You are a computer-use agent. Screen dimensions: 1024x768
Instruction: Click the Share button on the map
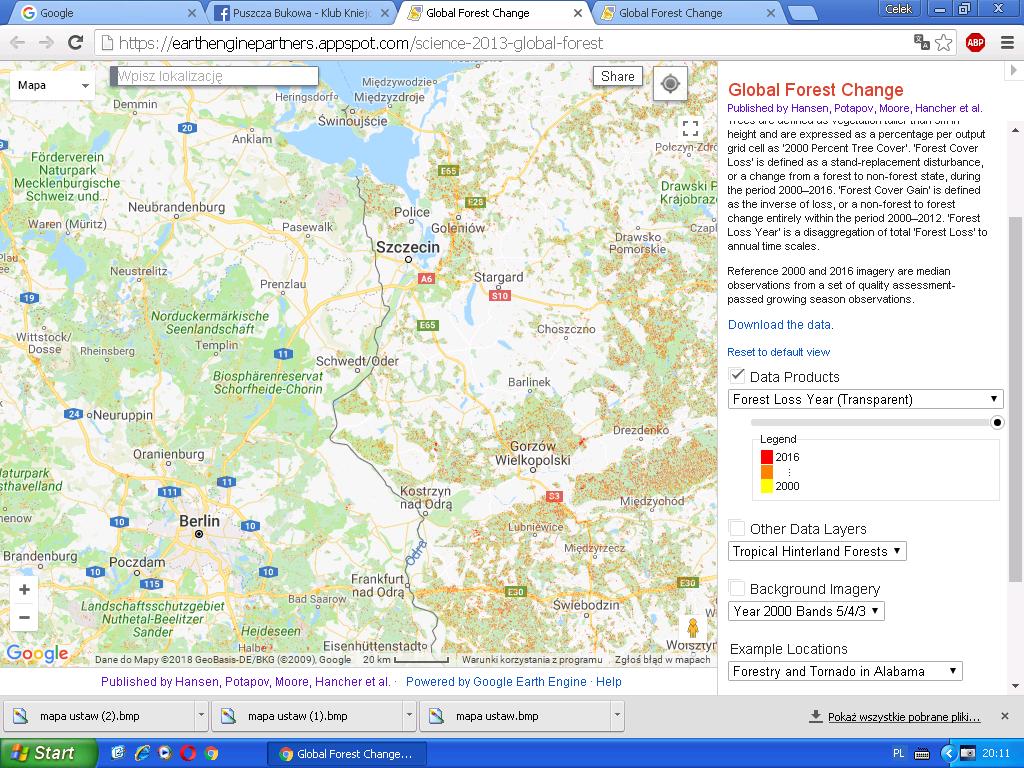click(618, 76)
